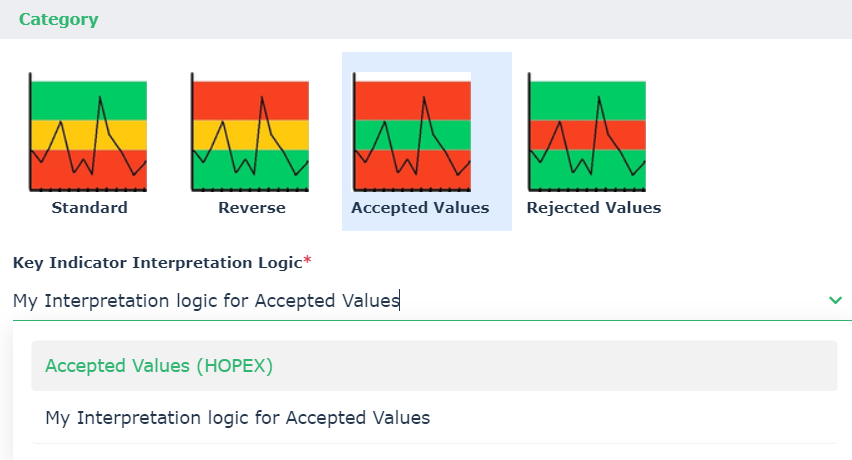Click the "Rejected Values" category label
852x460 pixels.
pos(594,208)
